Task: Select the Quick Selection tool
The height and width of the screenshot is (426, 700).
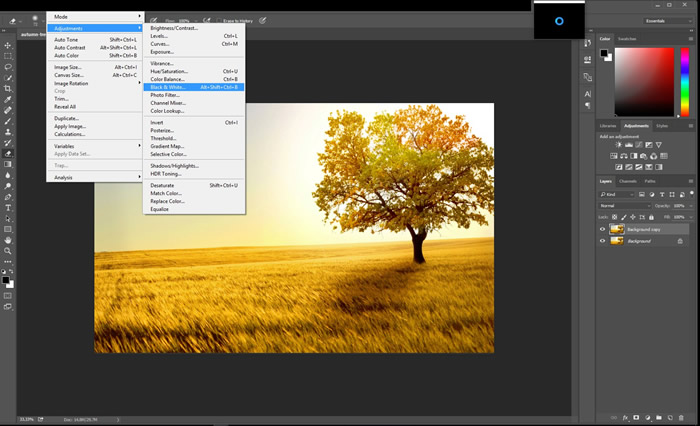Action: click(8, 78)
